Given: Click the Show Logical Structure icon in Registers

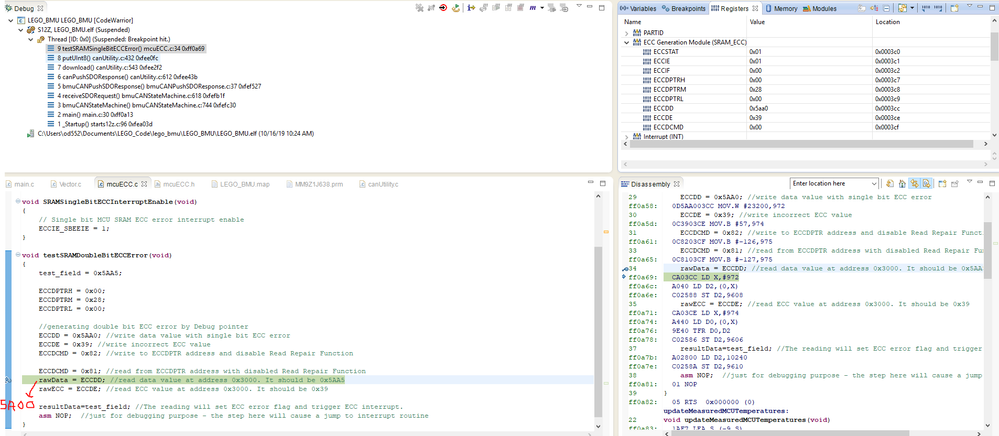Looking at the screenshot, I should (874, 8).
